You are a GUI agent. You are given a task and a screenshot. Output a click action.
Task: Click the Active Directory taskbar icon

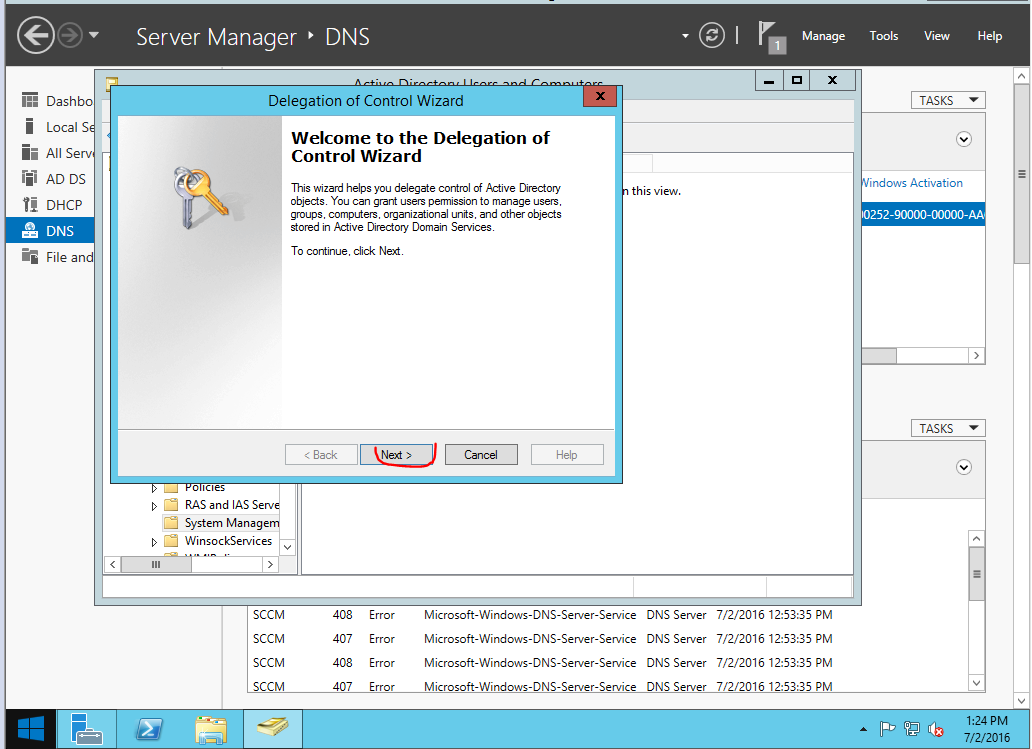272,729
